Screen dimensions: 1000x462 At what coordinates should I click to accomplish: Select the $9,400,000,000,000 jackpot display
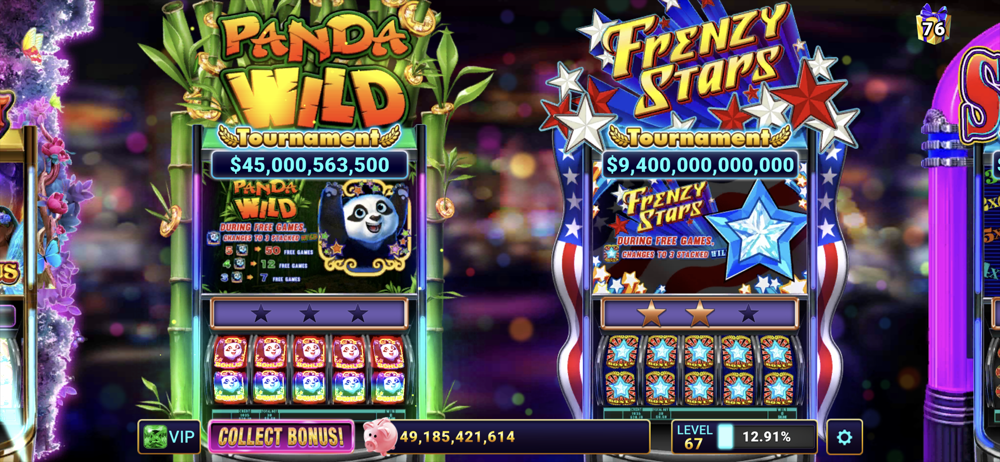[700, 165]
